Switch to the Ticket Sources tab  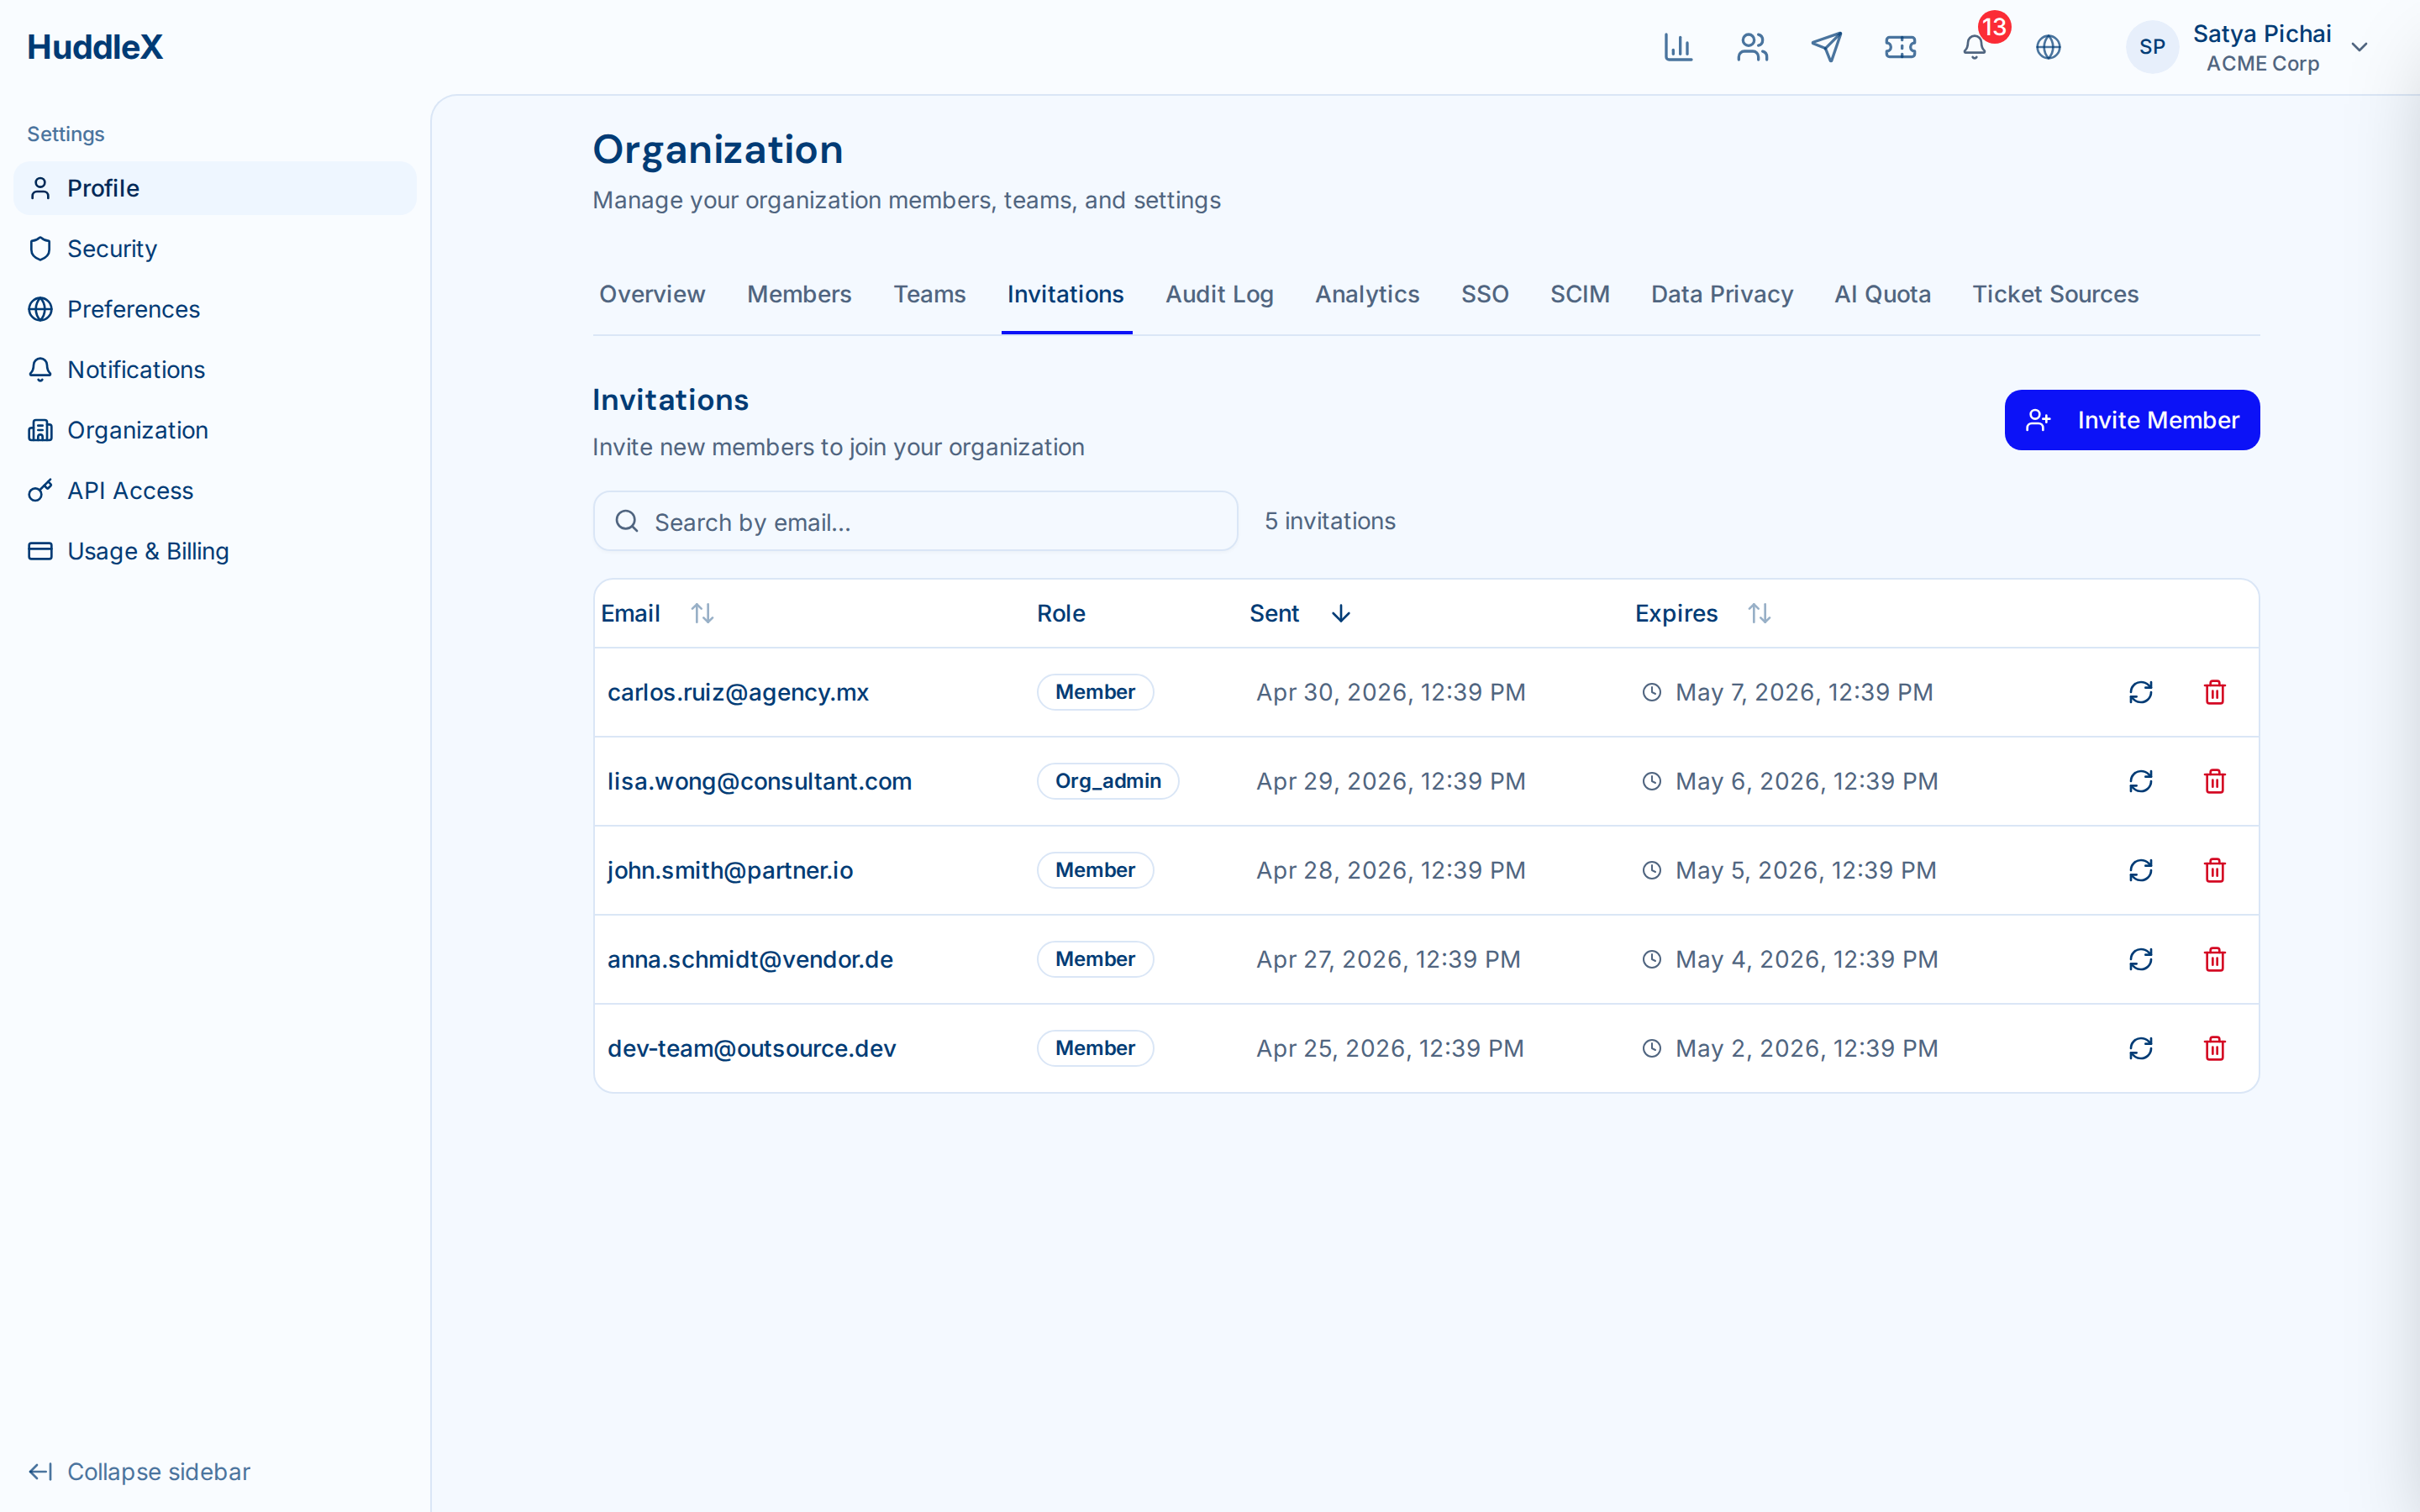[2055, 294]
